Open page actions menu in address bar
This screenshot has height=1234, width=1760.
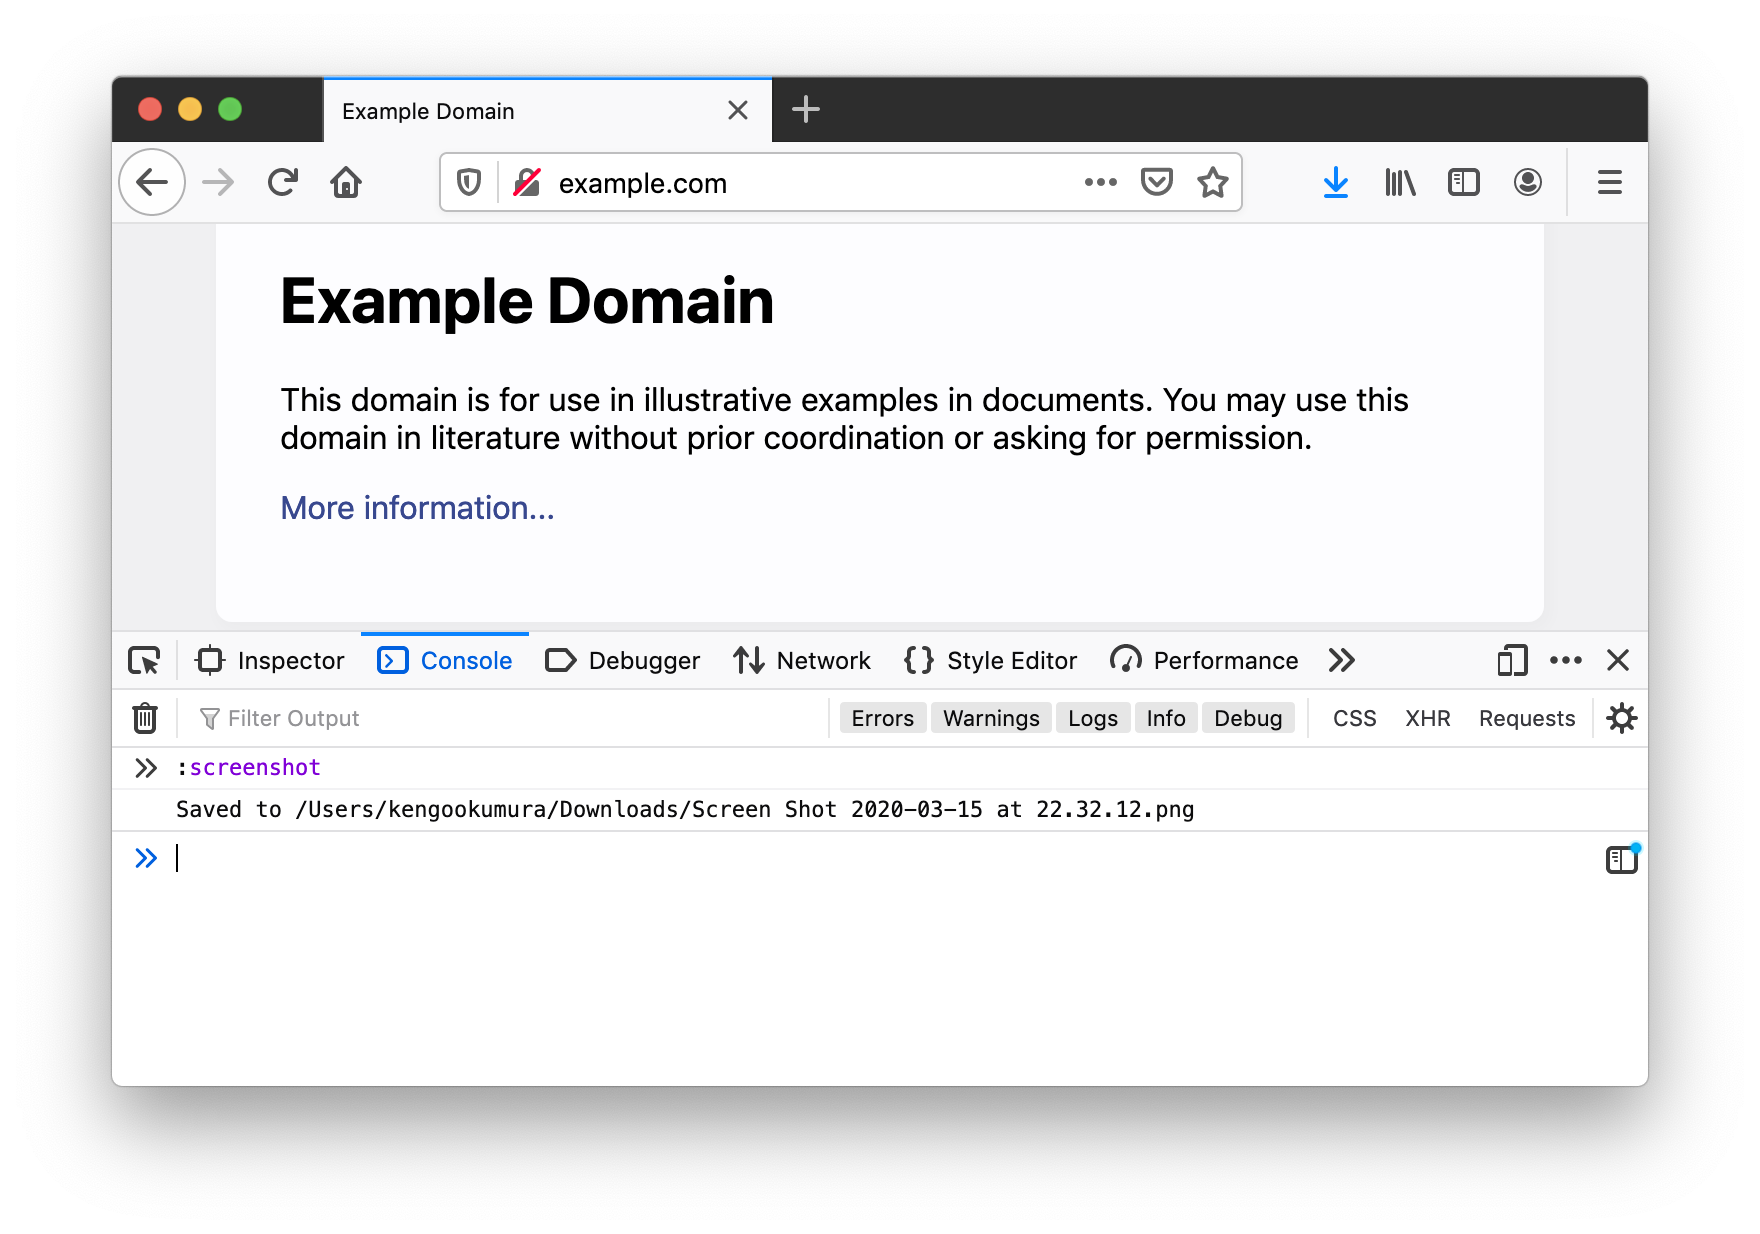coord(1100,182)
